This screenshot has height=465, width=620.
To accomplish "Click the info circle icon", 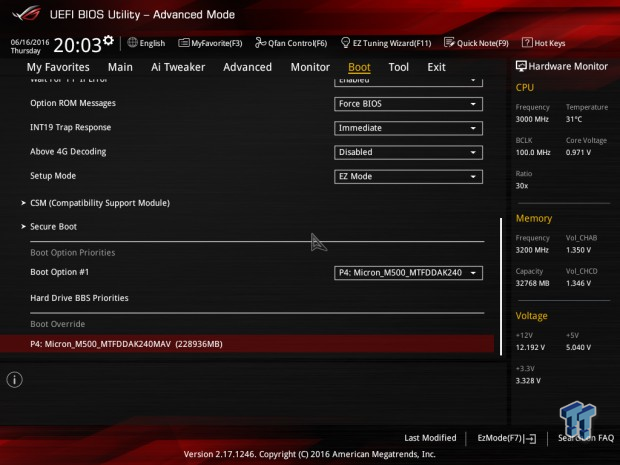I will pos(15,380).
